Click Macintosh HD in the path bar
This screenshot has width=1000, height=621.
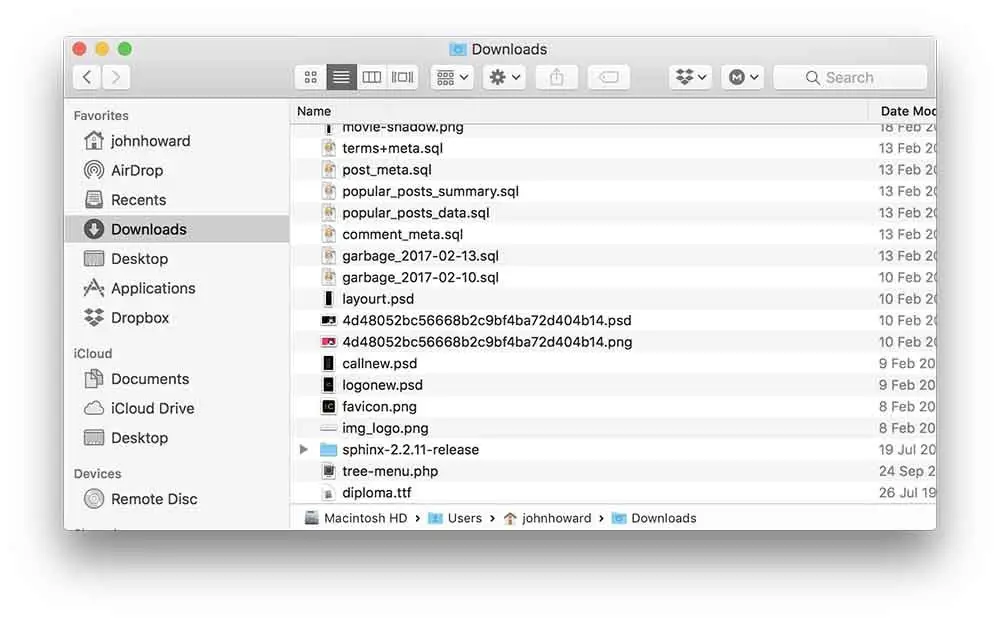(x=356, y=518)
